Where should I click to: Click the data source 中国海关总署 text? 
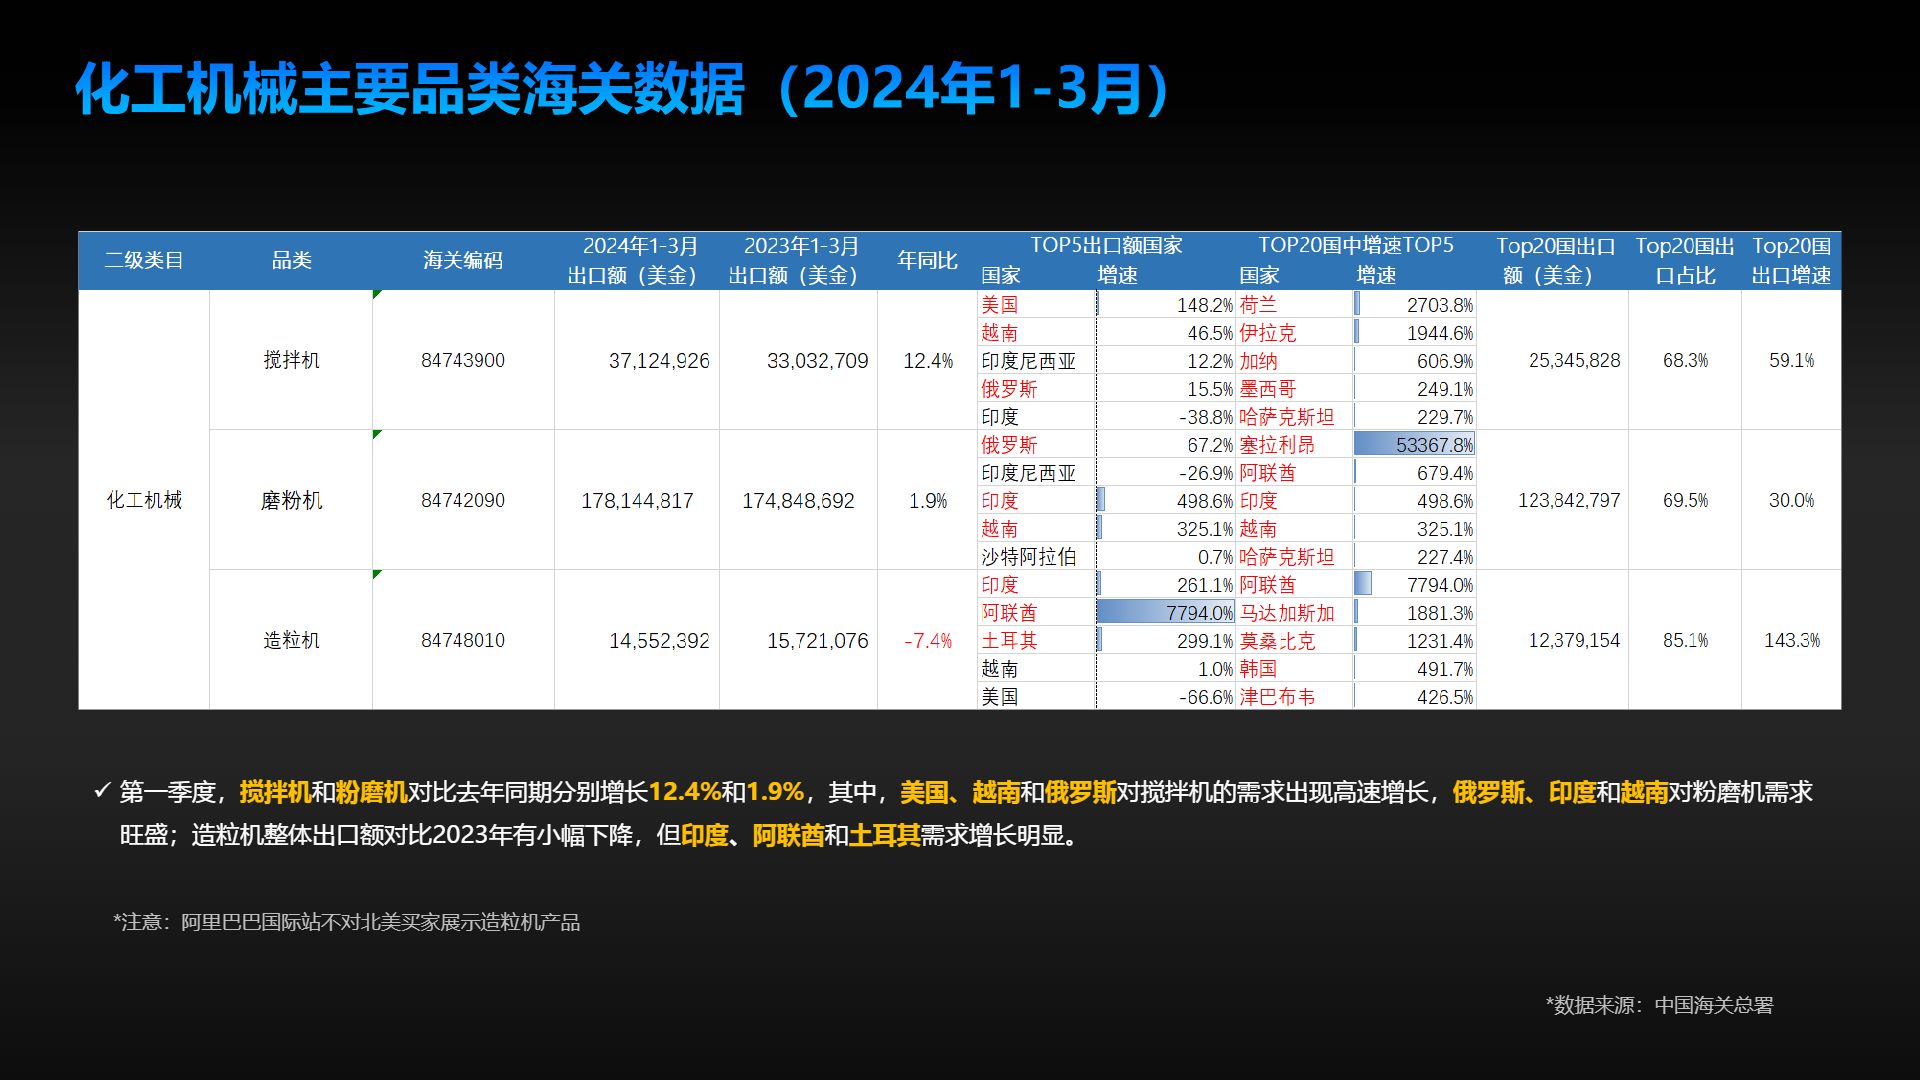point(1659,1005)
